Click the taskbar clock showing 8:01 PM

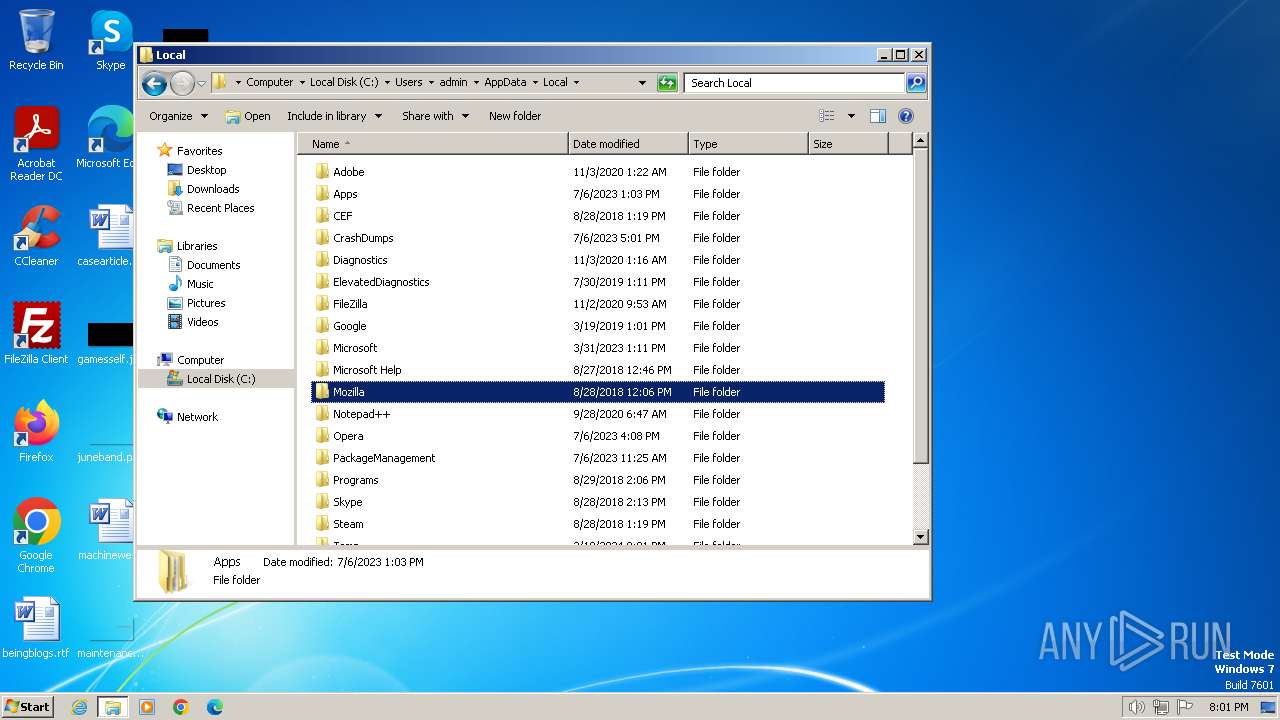point(1228,707)
